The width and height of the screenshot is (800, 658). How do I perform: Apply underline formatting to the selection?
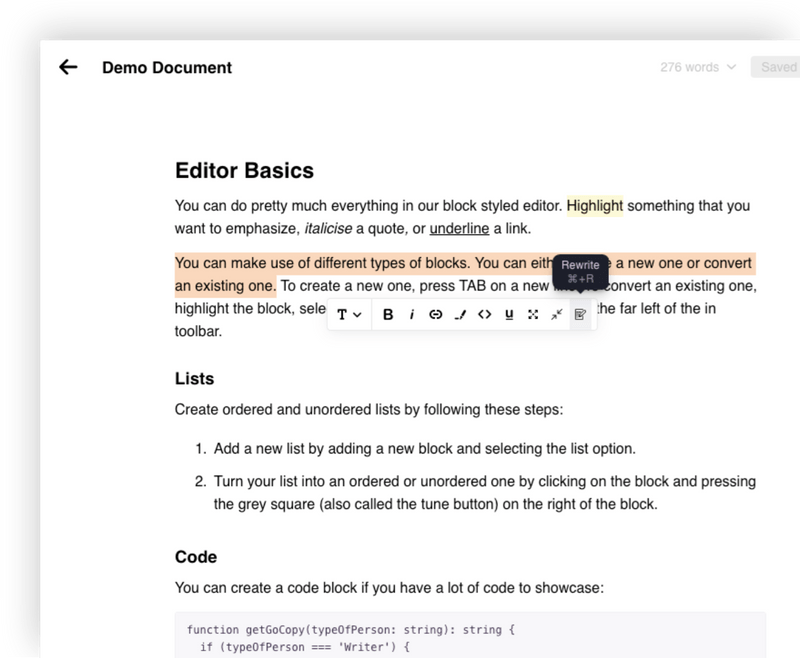509,315
